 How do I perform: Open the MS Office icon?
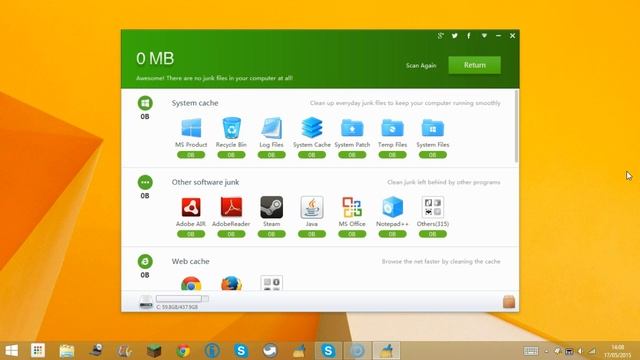click(x=352, y=207)
